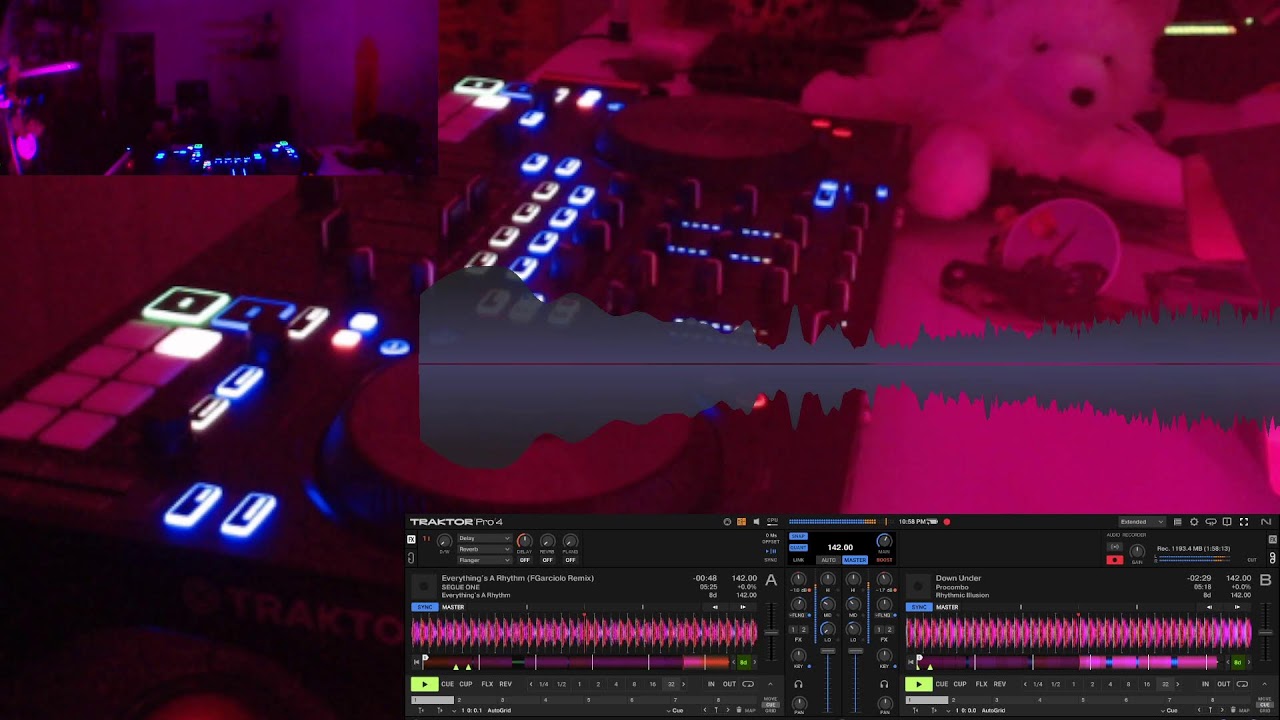This screenshot has width=1280, height=720.
Task: Jump to track start on Deck B stripe
Action: (911, 662)
